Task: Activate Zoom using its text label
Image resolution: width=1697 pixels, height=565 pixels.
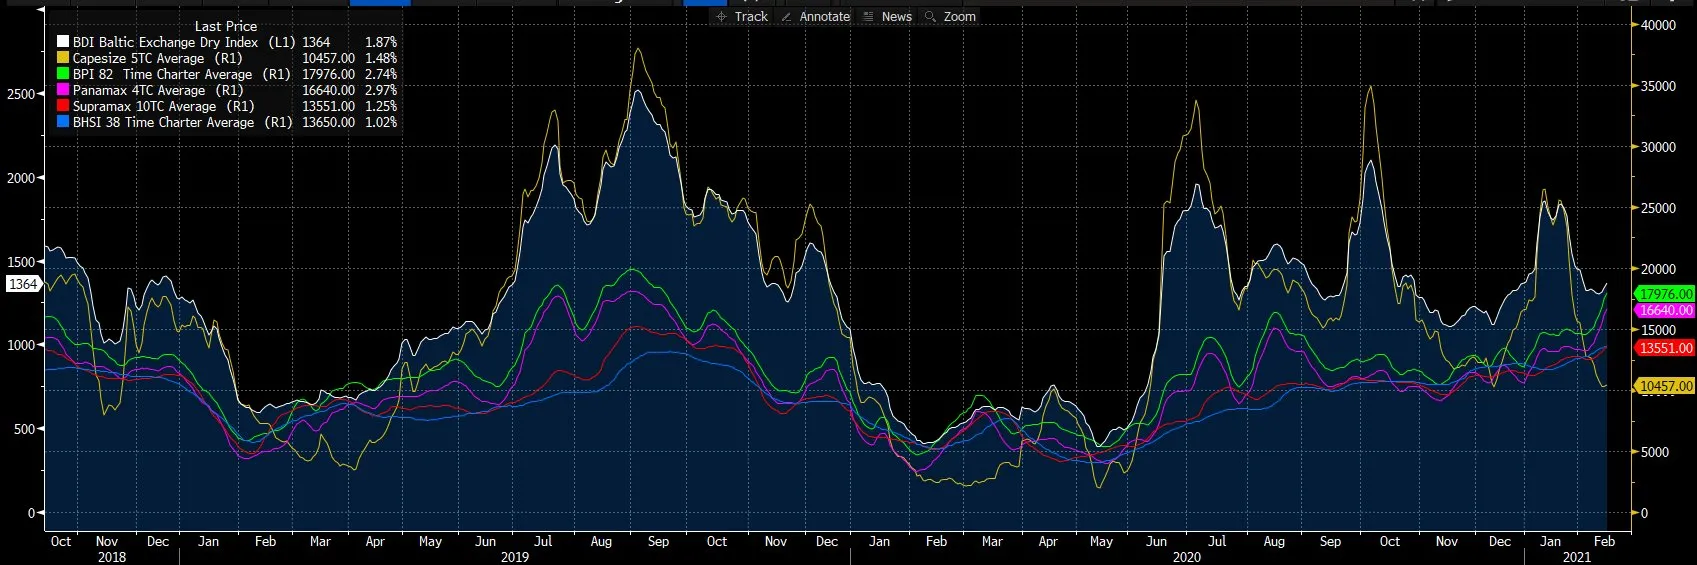Action: click(x=959, y=17)
